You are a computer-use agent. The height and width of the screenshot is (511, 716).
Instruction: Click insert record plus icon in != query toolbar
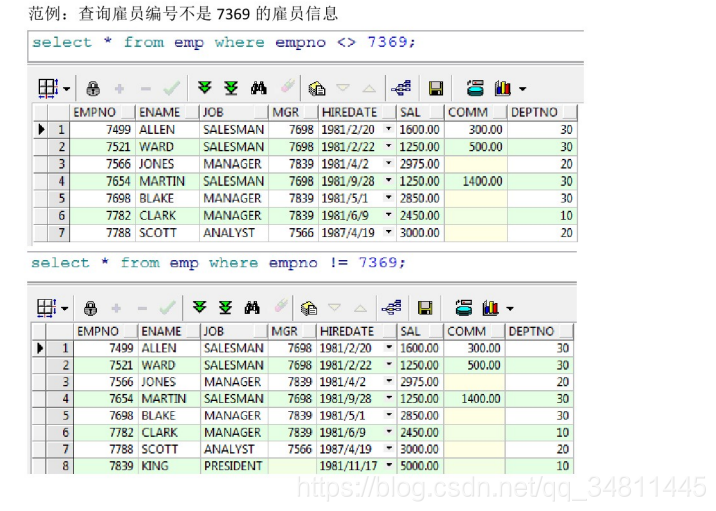[116, 309]
